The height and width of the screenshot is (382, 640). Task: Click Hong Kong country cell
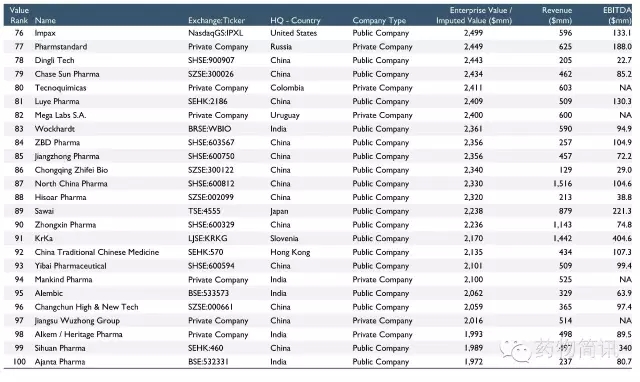(290, 252)
